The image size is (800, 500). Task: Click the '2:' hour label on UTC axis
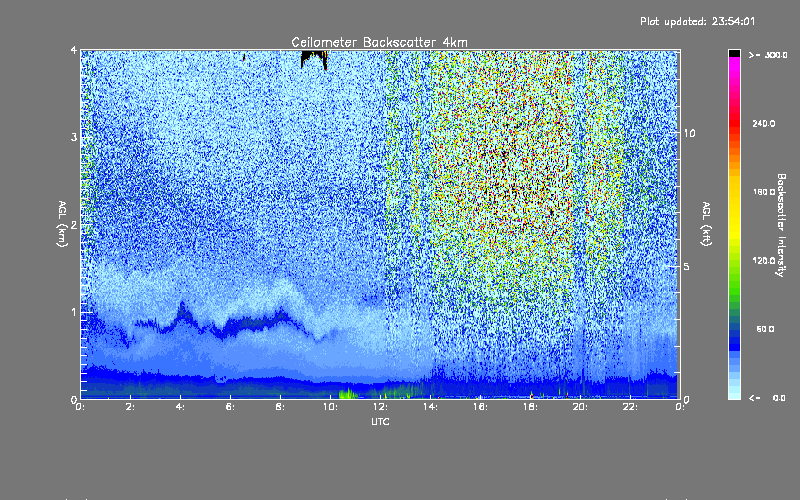[131, 407]
